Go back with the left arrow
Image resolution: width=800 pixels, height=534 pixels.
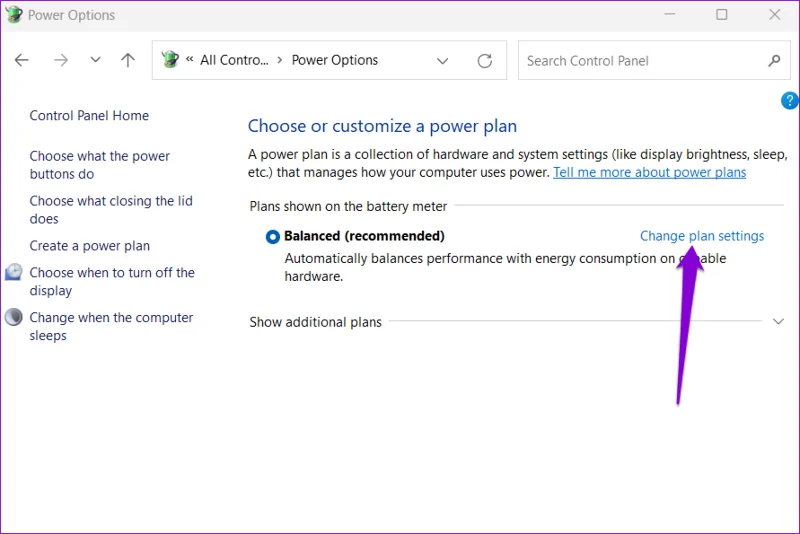(x=21, y=60)
